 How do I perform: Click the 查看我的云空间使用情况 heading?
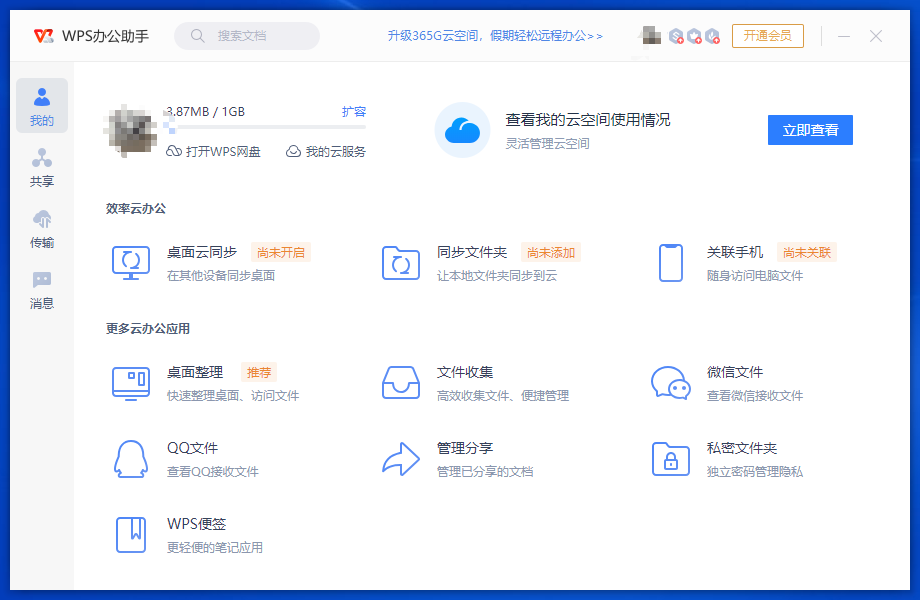click(588, 120)
